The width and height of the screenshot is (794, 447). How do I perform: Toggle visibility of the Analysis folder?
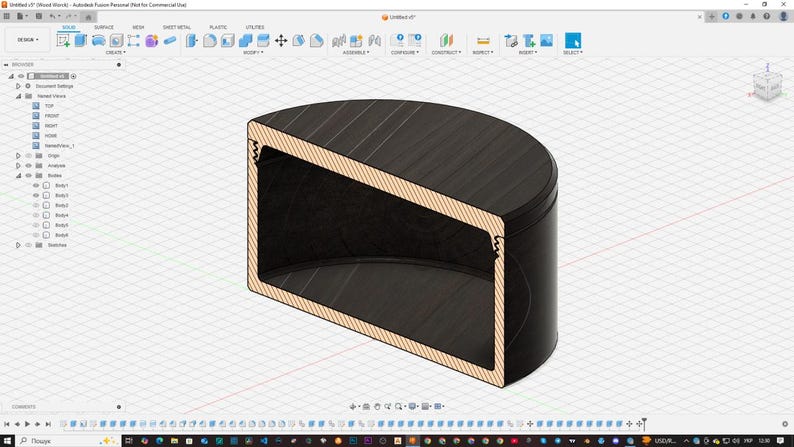28,166
